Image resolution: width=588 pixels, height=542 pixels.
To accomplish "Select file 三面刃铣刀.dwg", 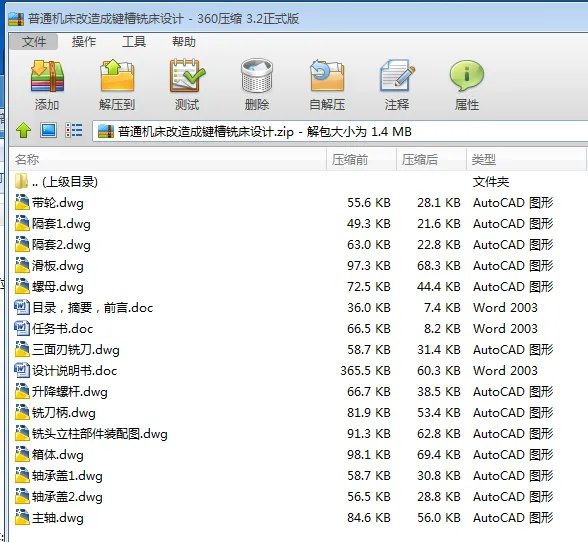I will (298, 350).
